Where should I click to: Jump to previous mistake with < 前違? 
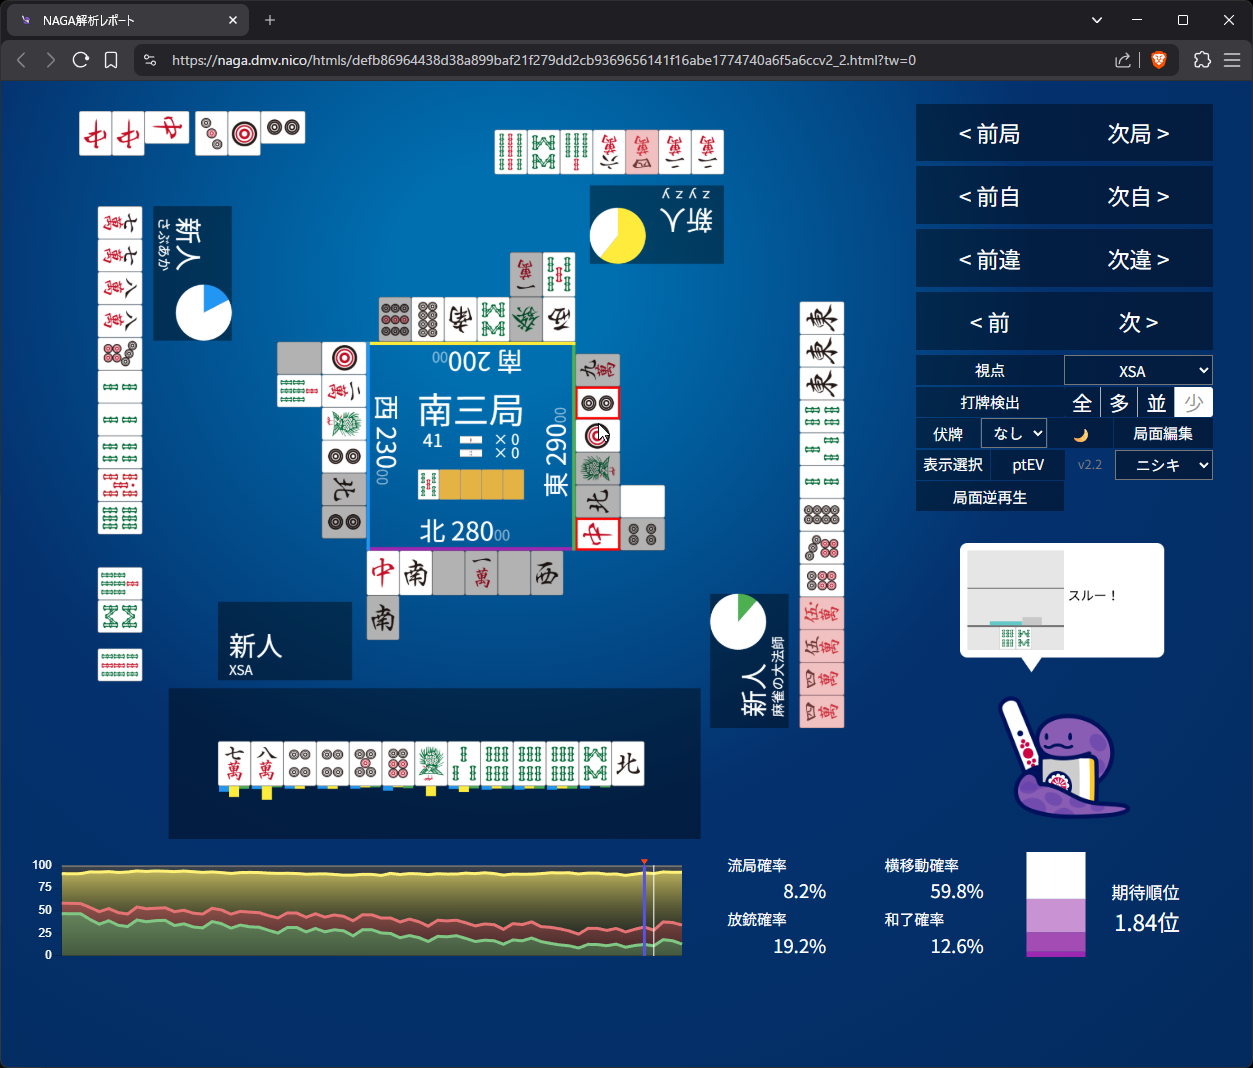(989, 260)
